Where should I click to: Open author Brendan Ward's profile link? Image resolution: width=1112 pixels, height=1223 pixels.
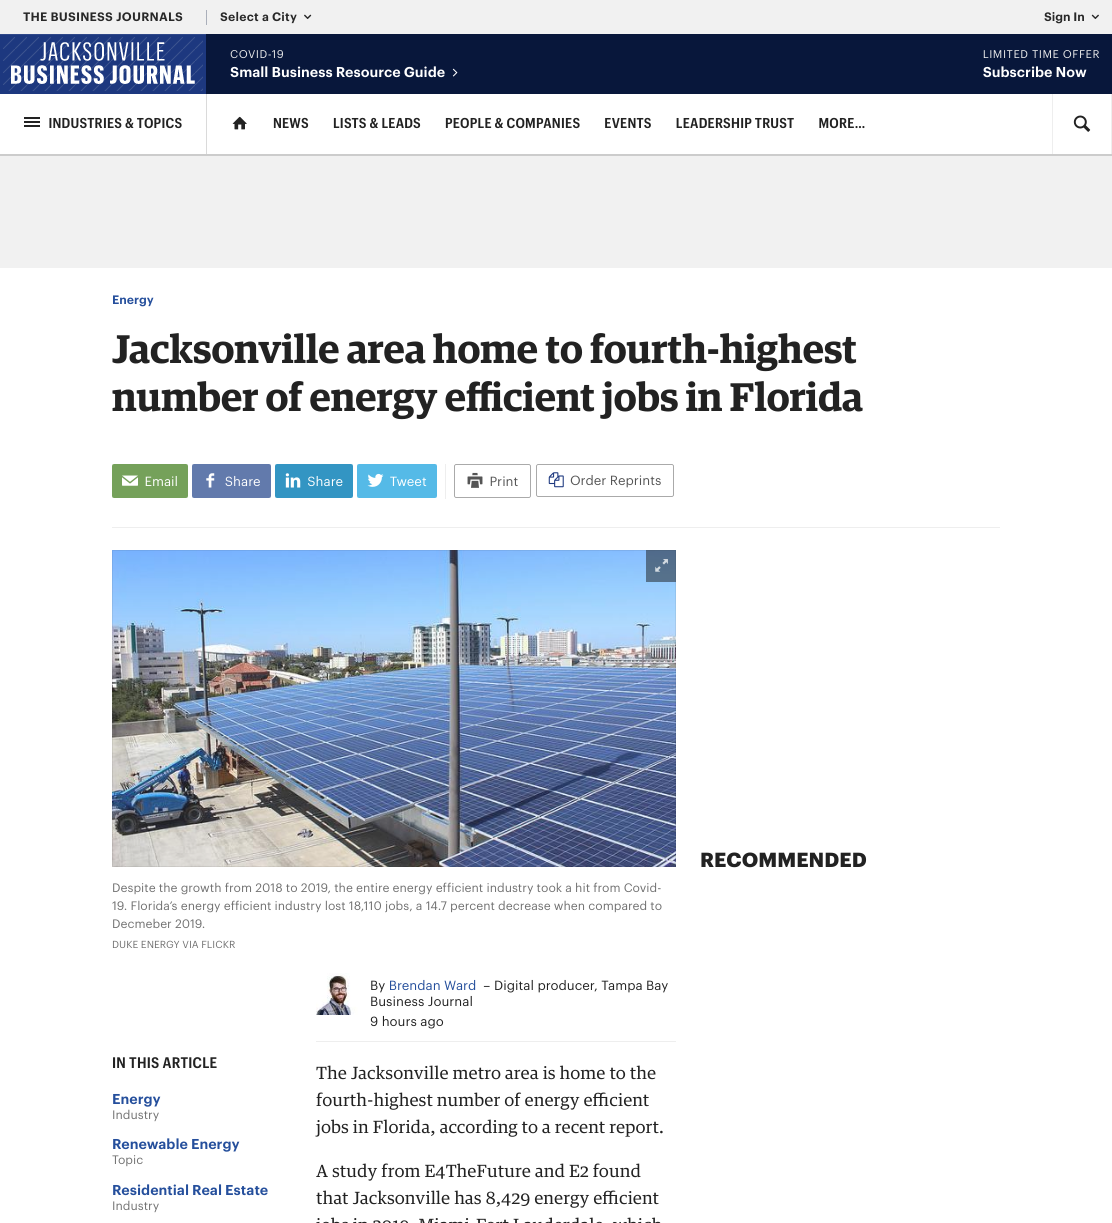tap(432, 985)
